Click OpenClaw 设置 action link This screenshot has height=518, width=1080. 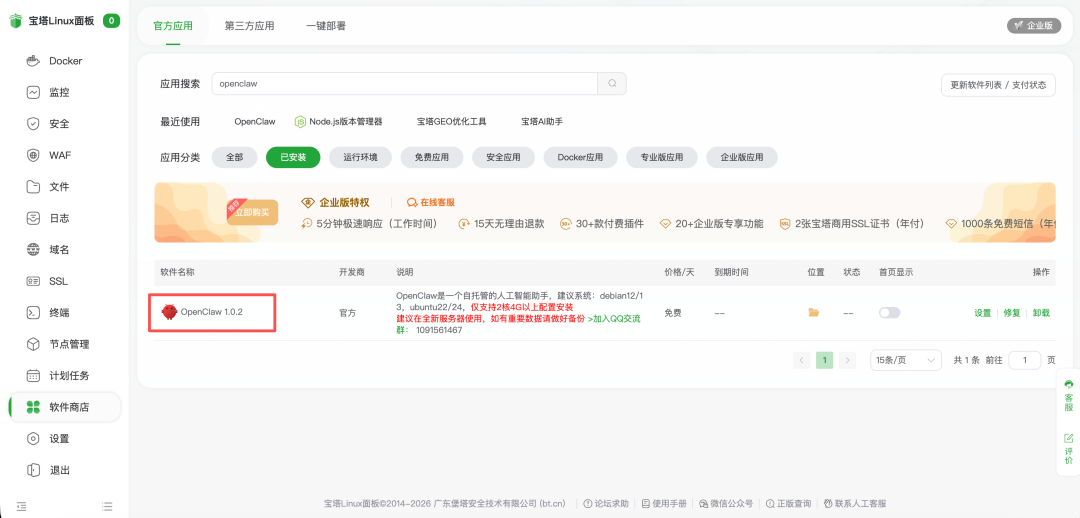tap(982, 313)
